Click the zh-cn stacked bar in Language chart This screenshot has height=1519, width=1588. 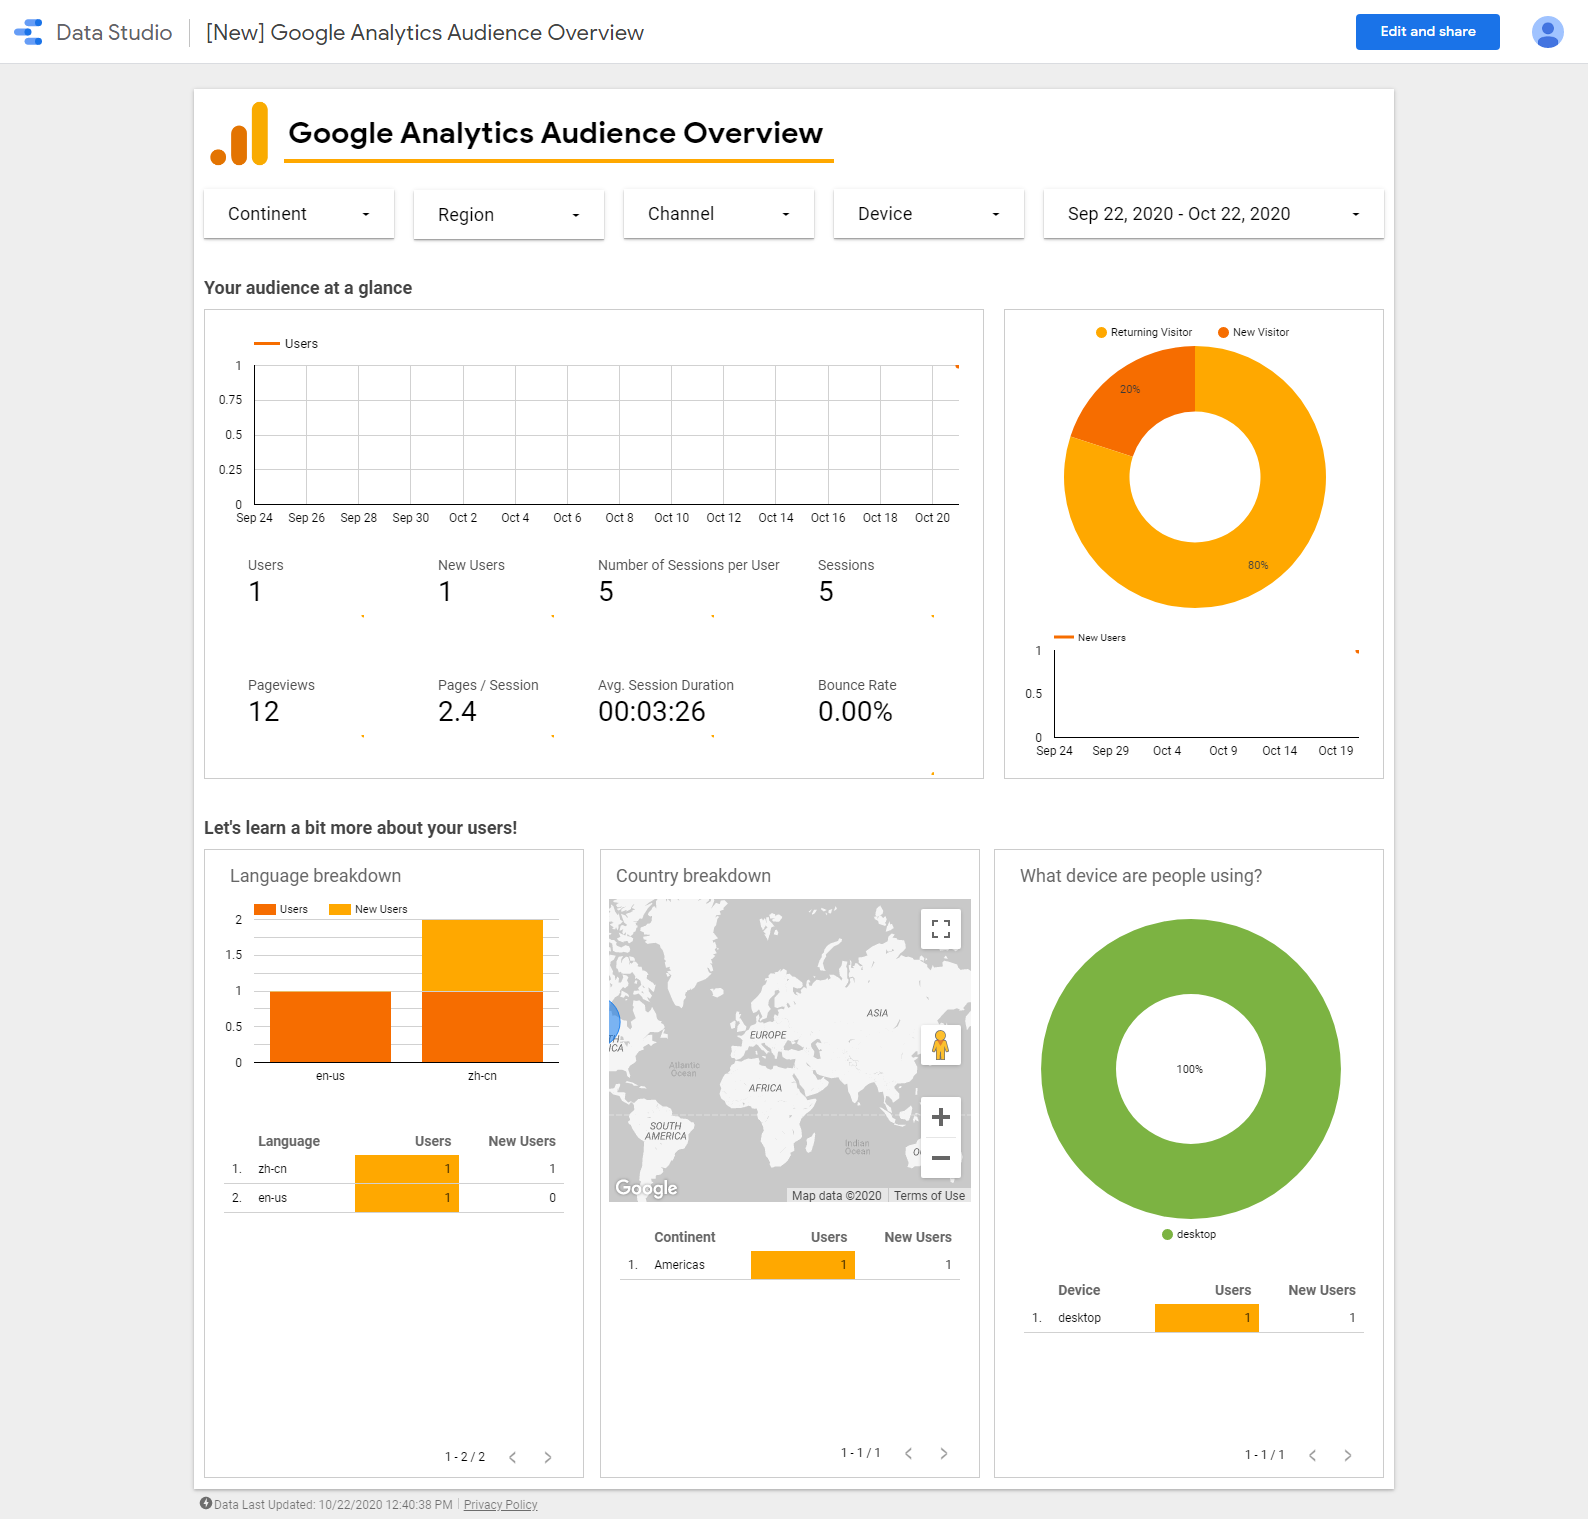(482, 991)
